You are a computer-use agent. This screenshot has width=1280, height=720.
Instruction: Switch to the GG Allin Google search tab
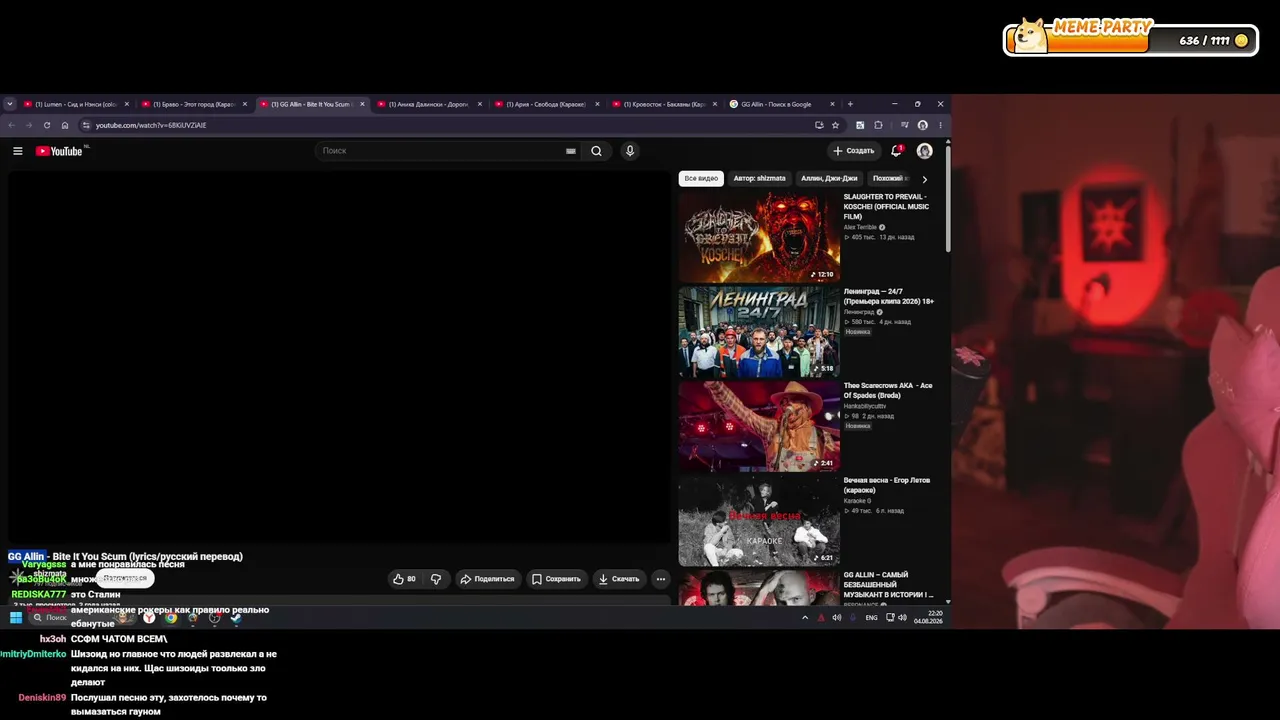[x=783, y=104]
